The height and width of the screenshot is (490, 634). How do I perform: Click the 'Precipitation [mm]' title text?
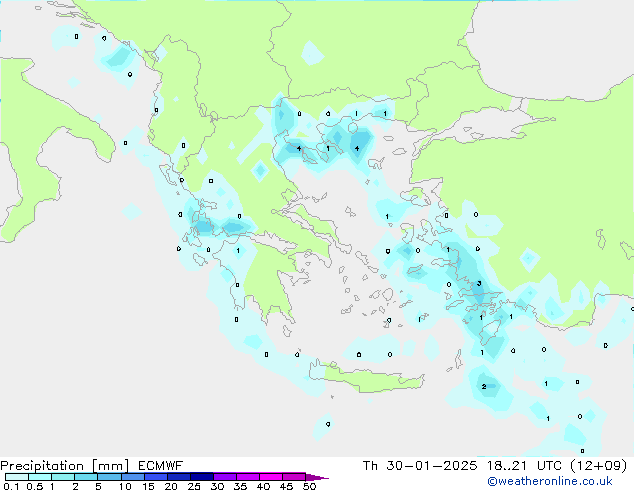tap(65, 466)
